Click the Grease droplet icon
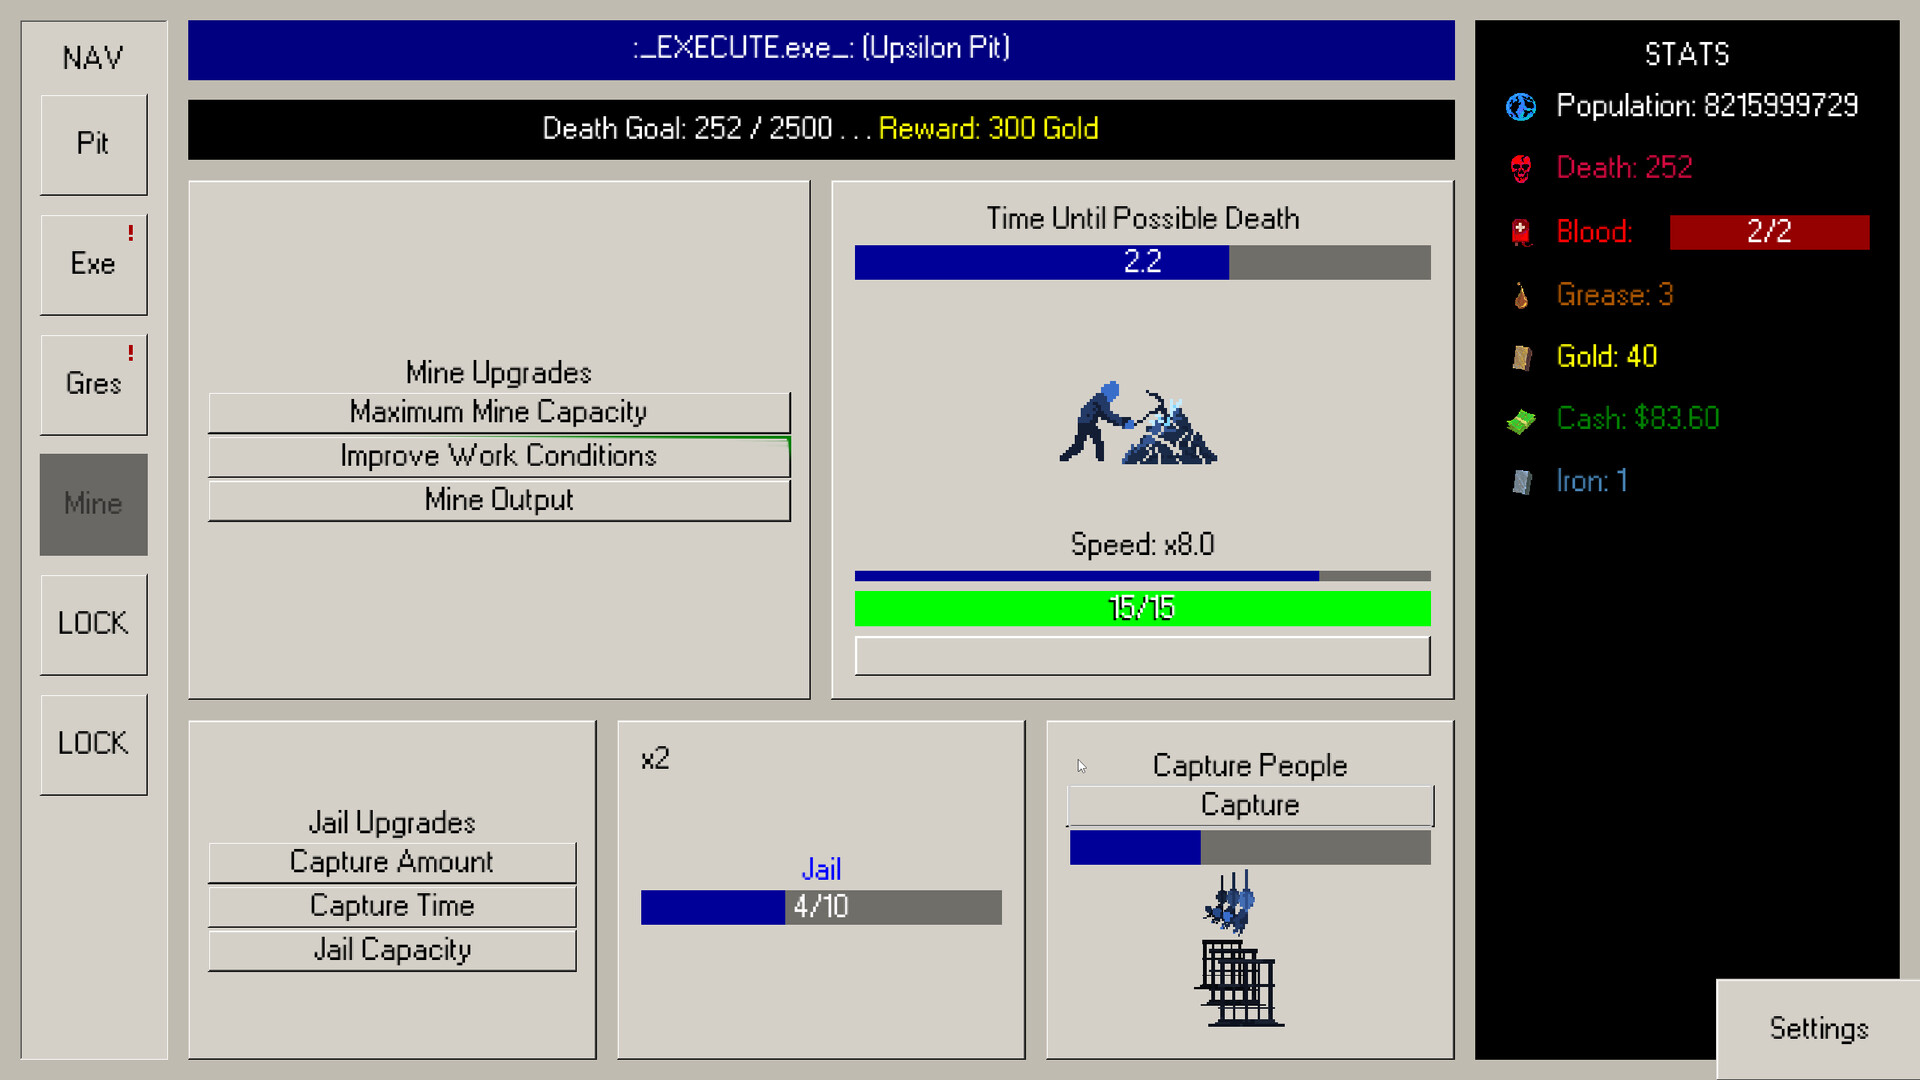The width and height of the screenshot is (1920, 1080). pos(1521,296)
